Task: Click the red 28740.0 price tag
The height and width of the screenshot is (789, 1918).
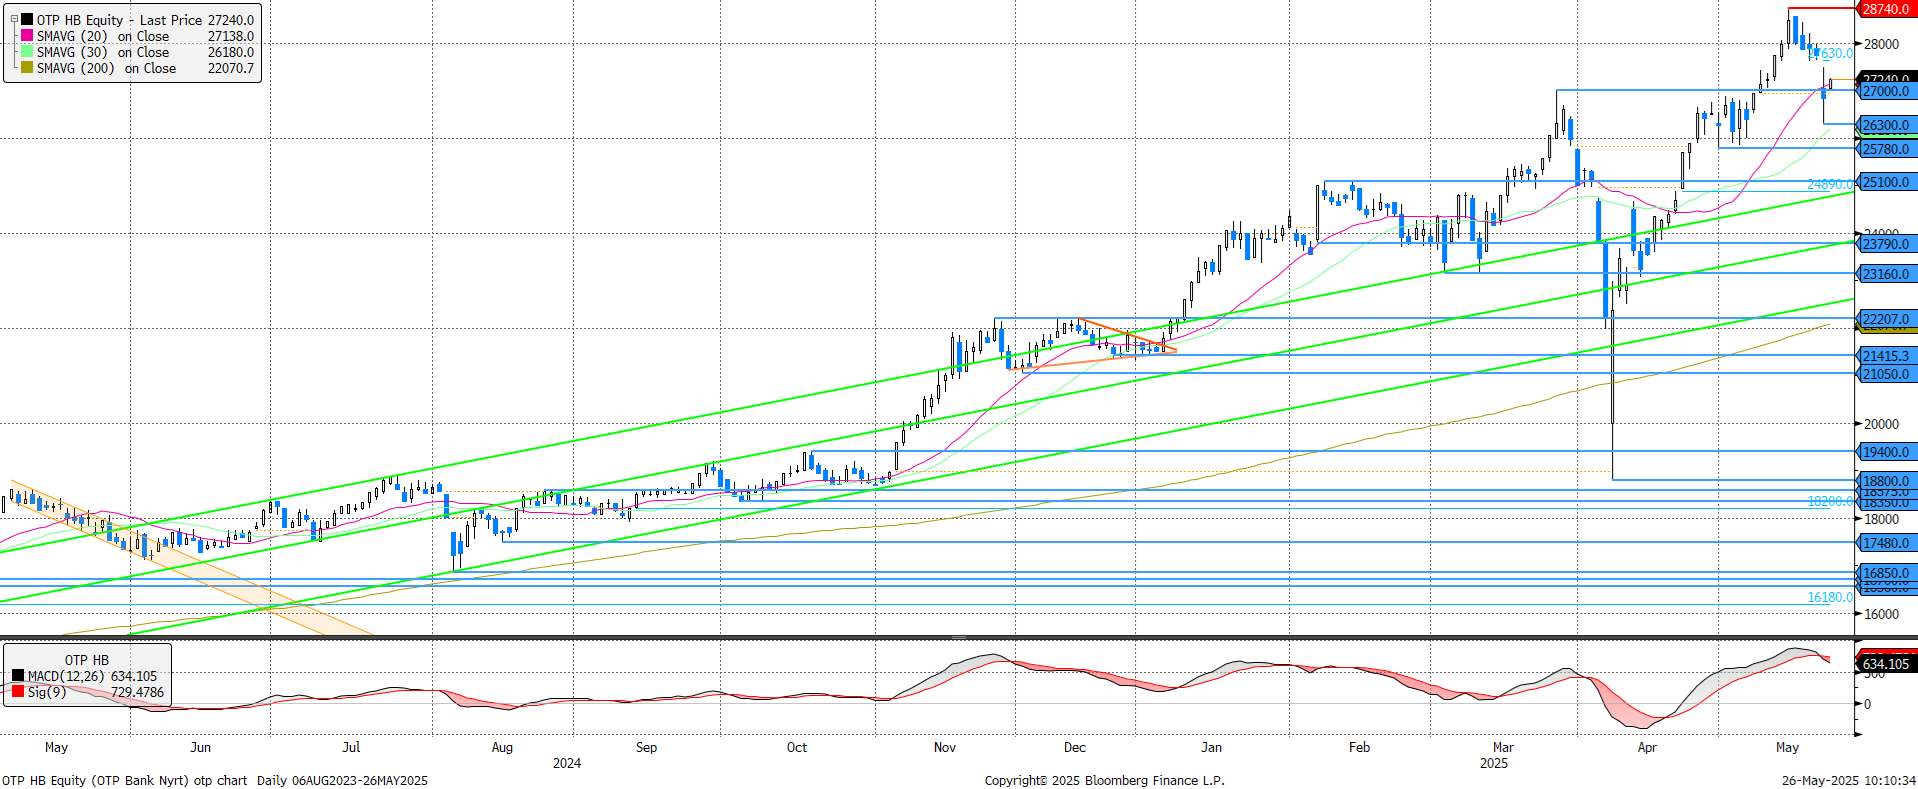Action: pyautogui.click(x=1886, y=9)
